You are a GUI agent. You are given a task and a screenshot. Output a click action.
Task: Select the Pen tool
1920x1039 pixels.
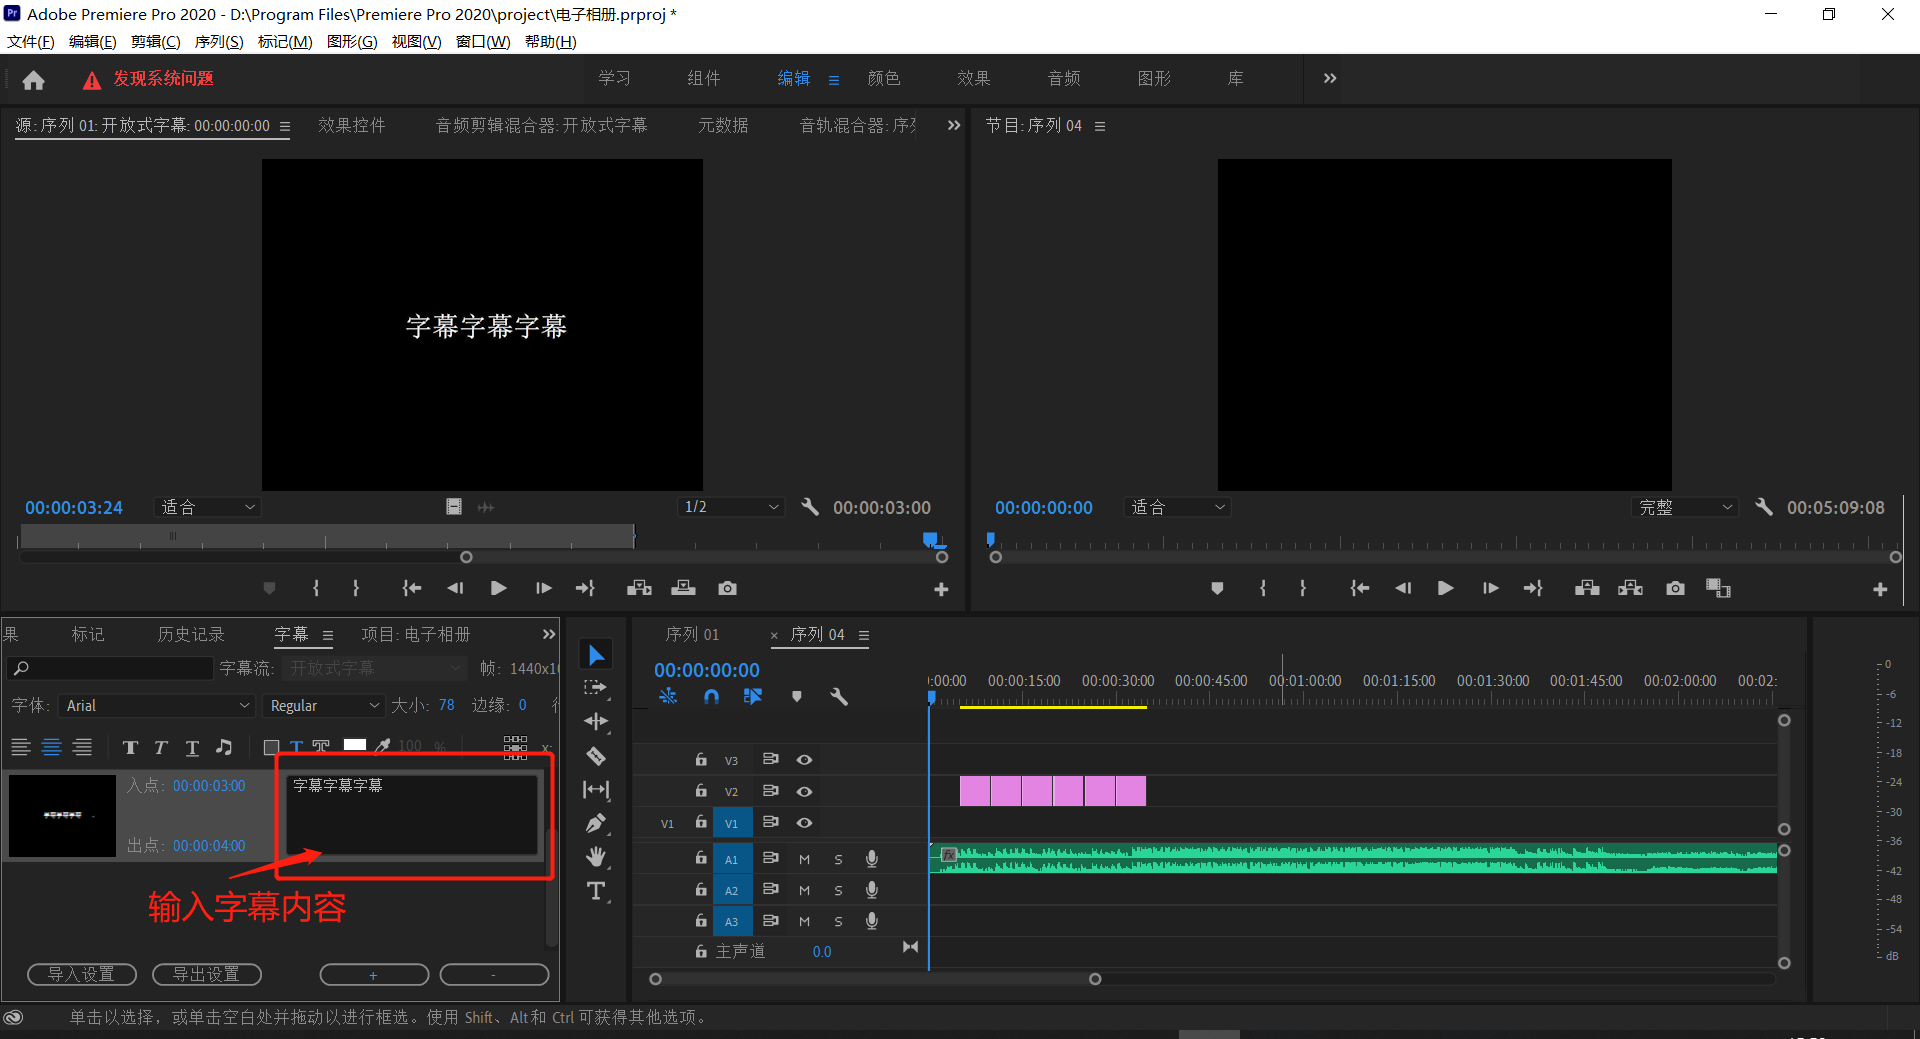tap(596, 823)
